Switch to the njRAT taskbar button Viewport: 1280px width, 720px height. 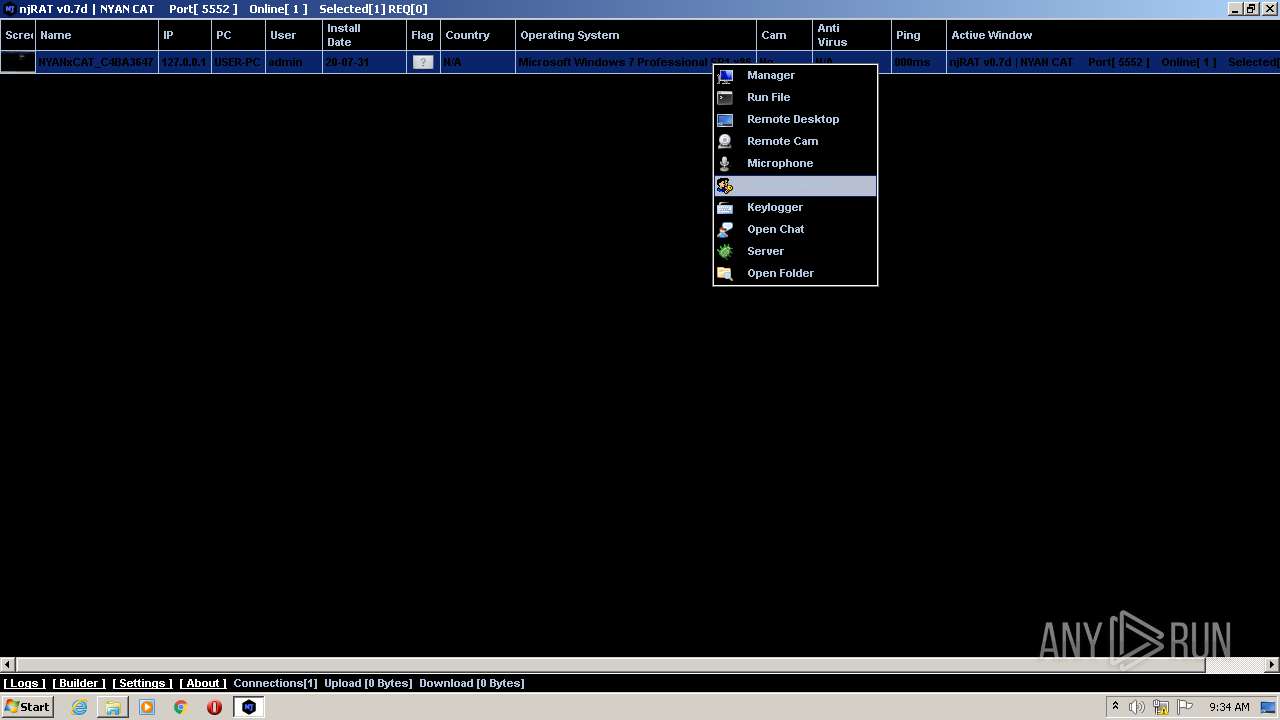click(249, 707)
